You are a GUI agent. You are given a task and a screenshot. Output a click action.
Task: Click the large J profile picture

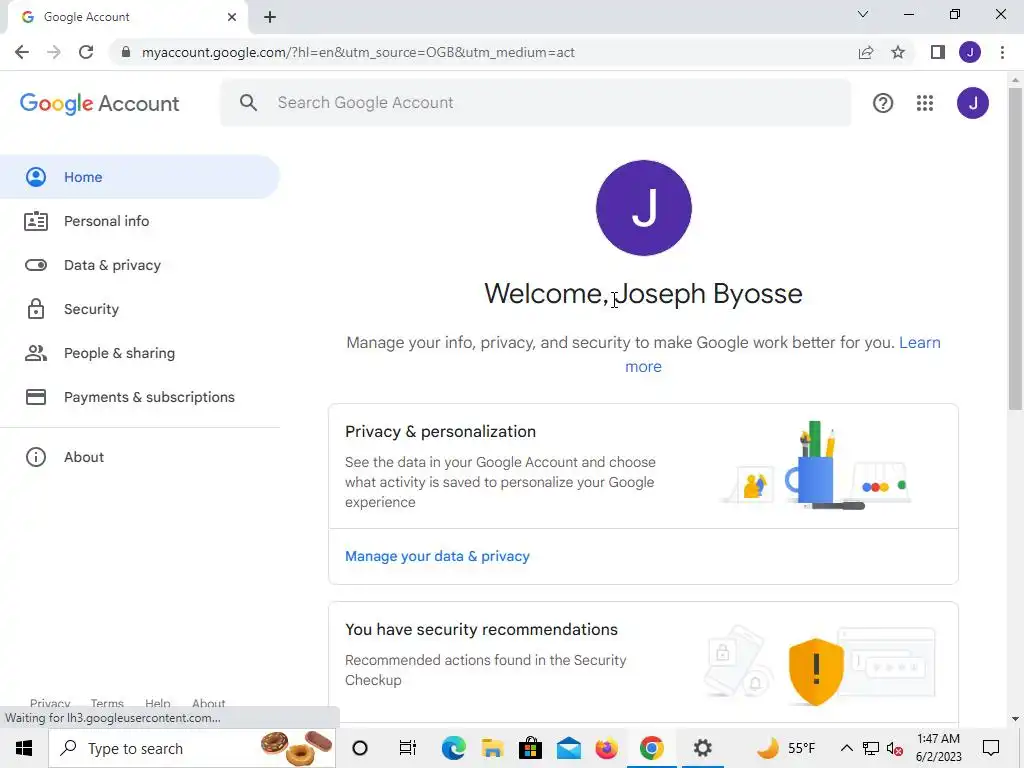point(643,208)
